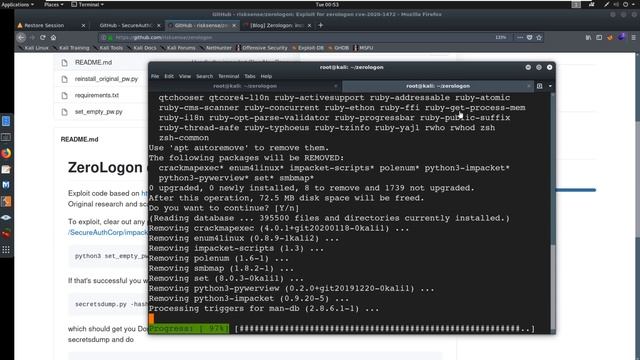Close the Restore Session tab
Viewport: 640px width, 360px height.
(83, 25)
